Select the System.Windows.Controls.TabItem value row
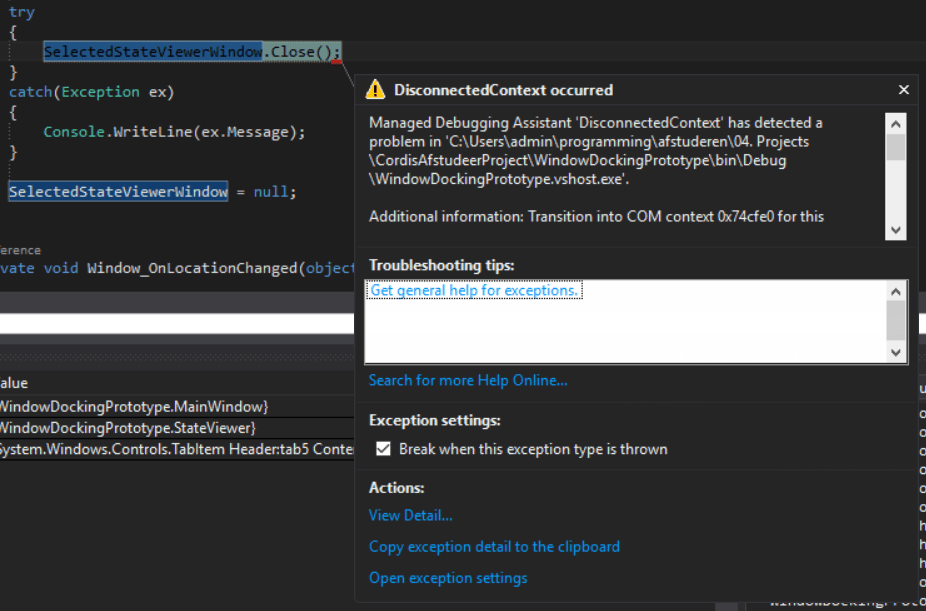 [x=177, y=449]
